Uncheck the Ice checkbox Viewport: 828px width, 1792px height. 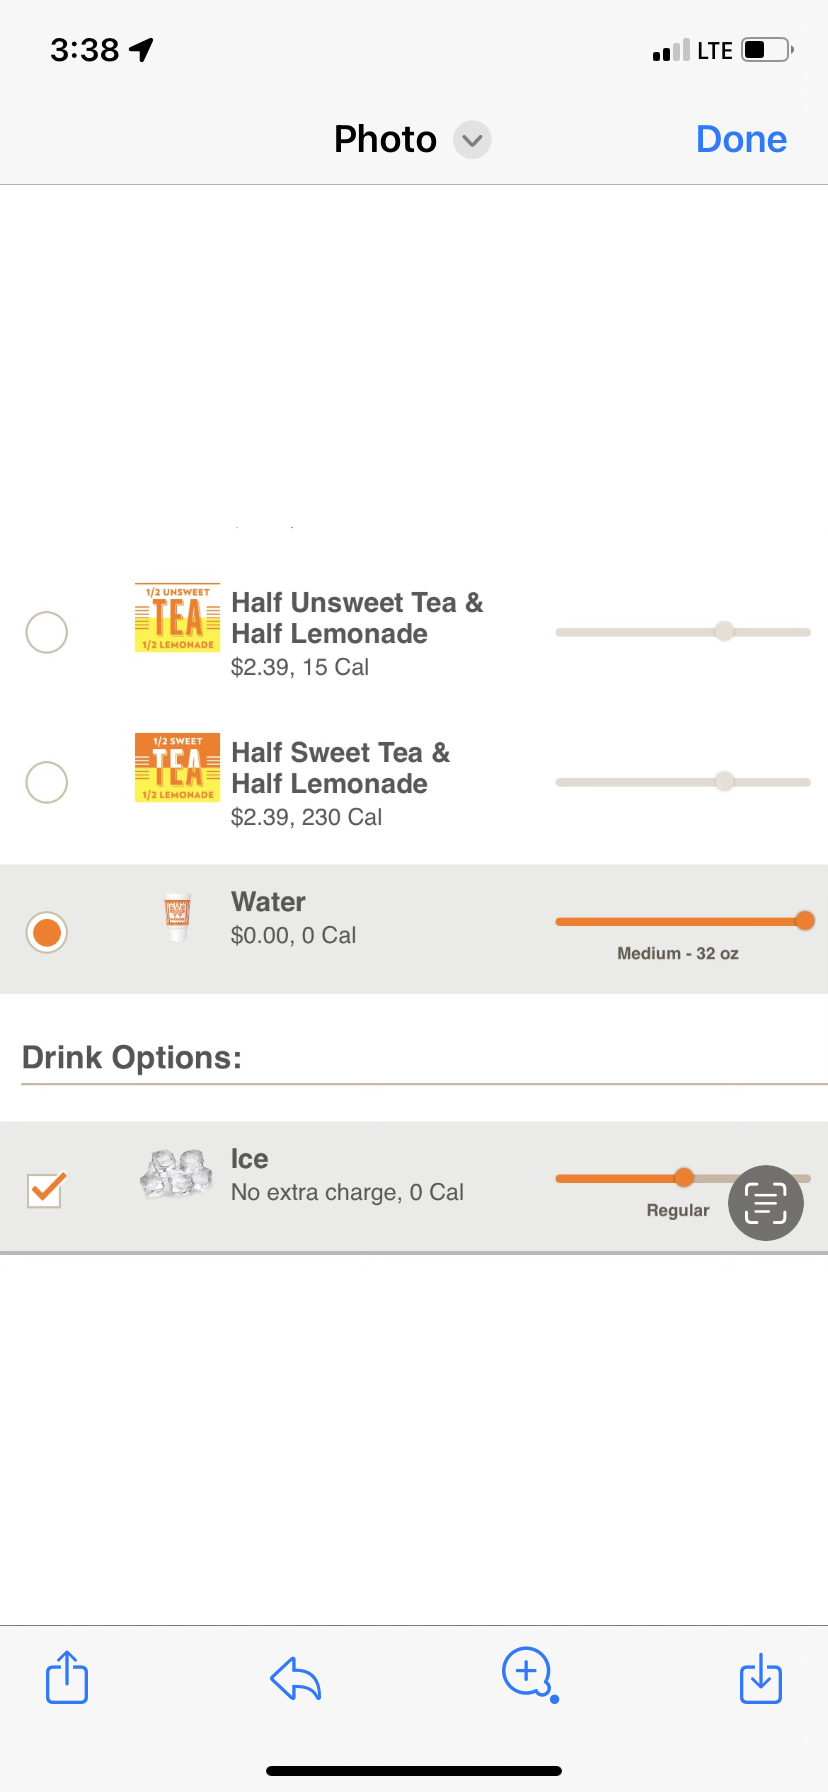click(x=46, y=1189)
